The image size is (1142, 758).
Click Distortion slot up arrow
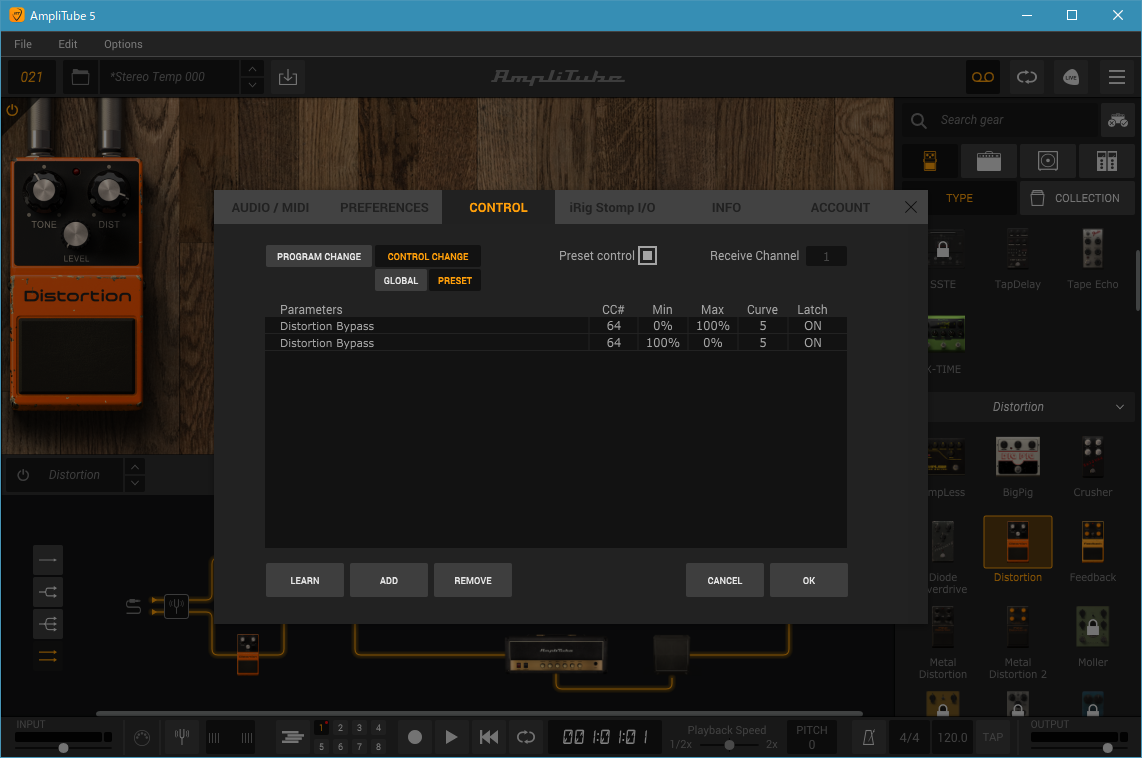coord(135,467)
